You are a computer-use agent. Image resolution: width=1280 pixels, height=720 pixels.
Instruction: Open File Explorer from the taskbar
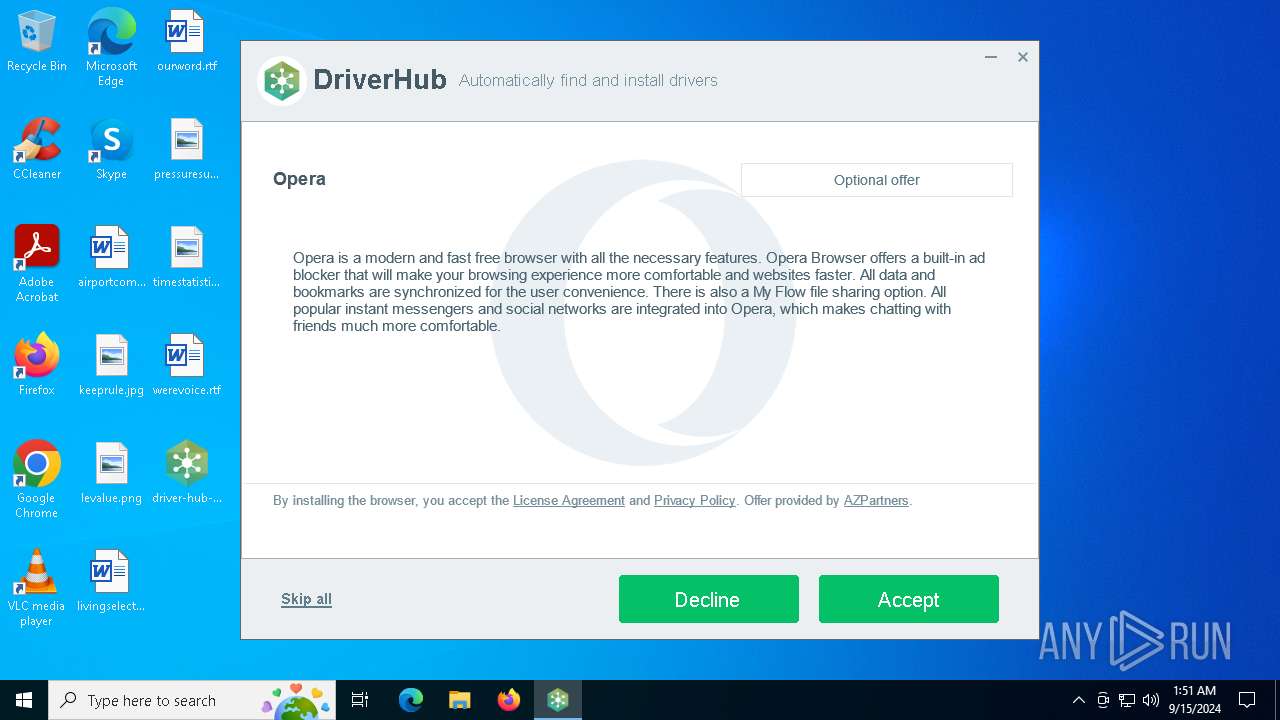click(x=460, y=700)
